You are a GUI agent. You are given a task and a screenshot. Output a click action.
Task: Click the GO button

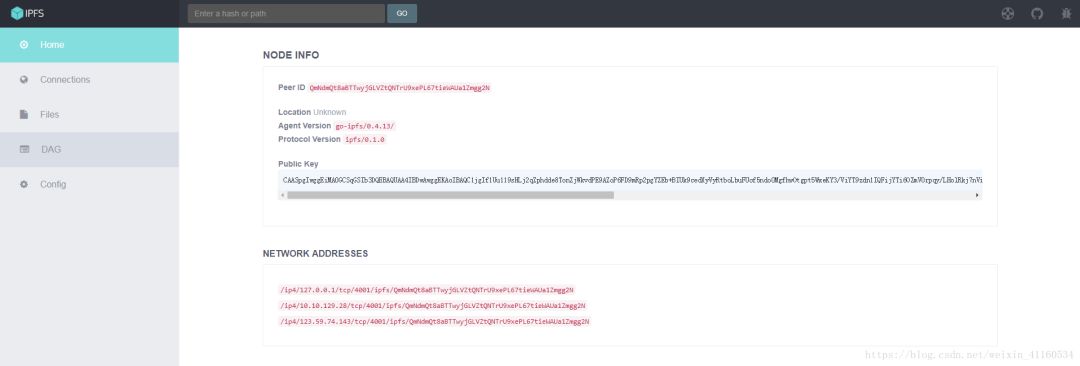[402, 13]
